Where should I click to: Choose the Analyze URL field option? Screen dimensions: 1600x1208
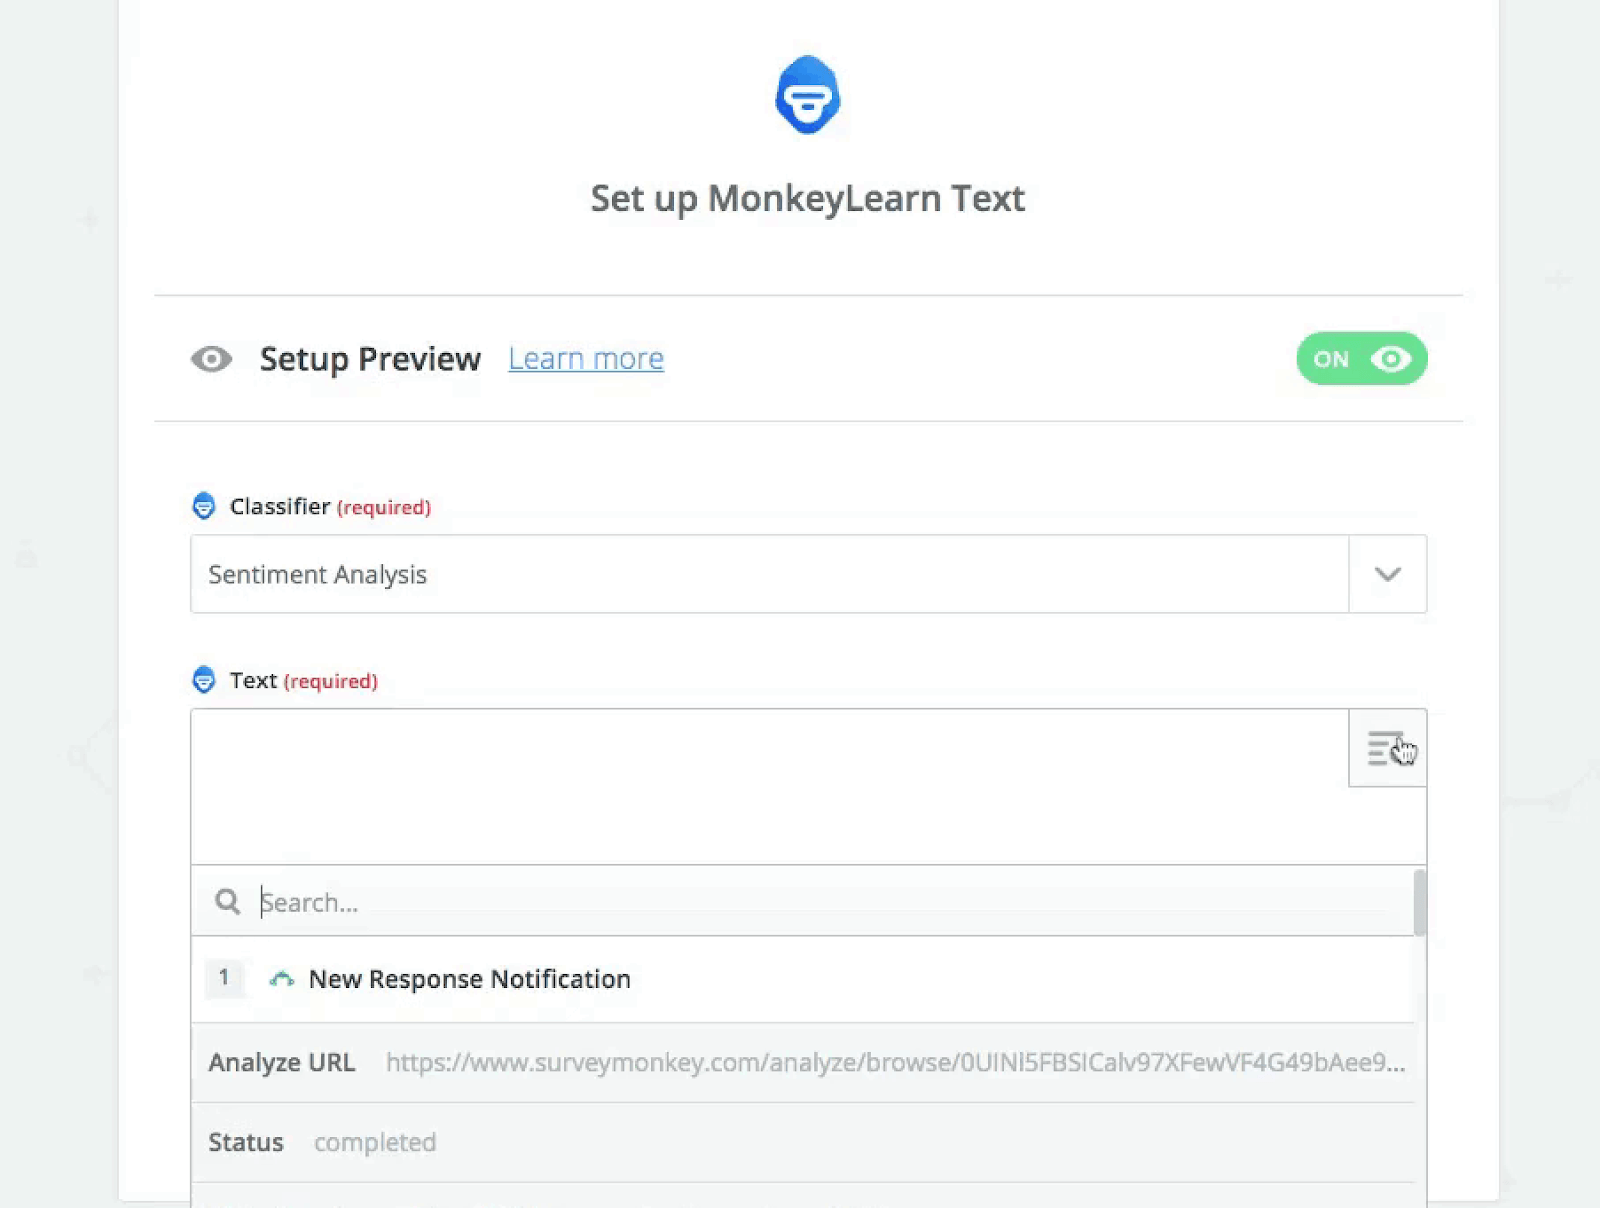(x=803, y=1062)
